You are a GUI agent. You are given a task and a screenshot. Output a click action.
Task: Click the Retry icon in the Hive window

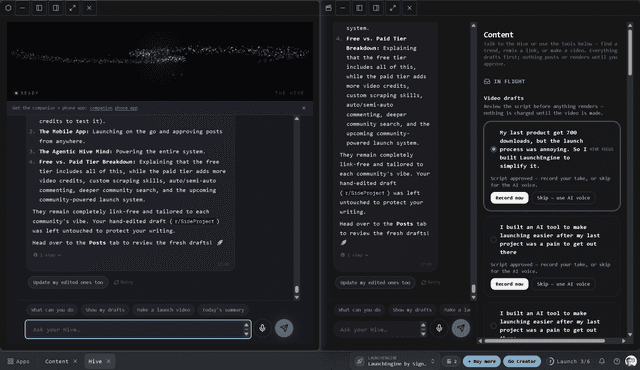[116, 282]
